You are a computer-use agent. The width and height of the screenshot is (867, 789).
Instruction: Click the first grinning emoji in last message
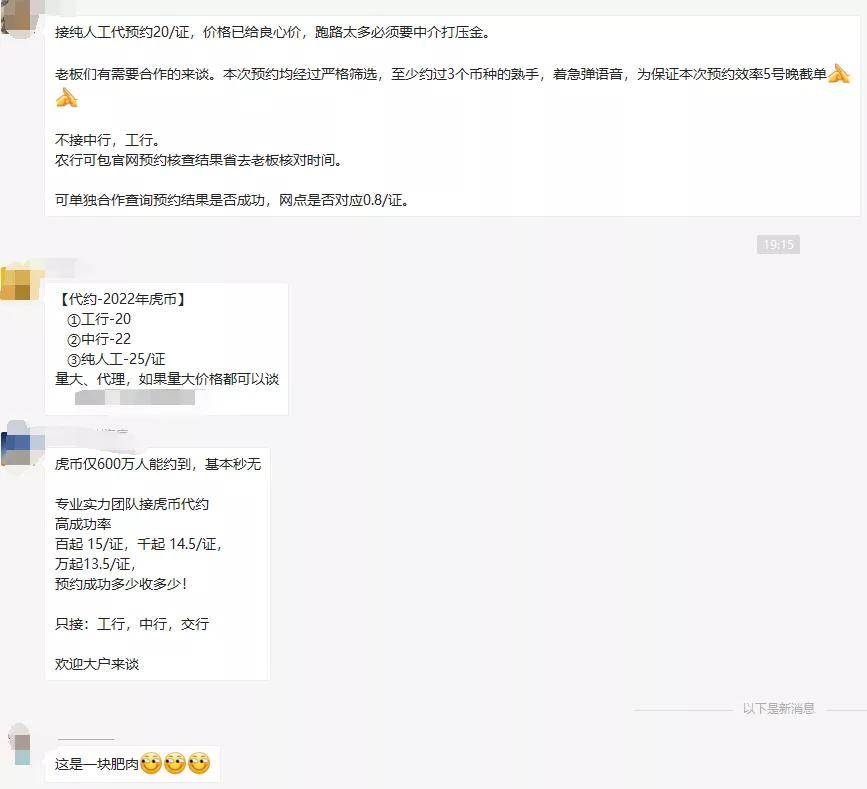(x=151, y=764)
